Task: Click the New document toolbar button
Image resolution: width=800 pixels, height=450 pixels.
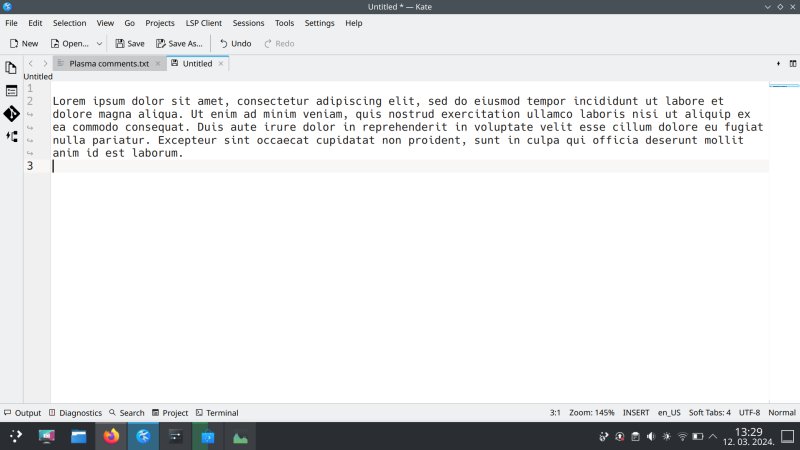Action: pos(24,44)
